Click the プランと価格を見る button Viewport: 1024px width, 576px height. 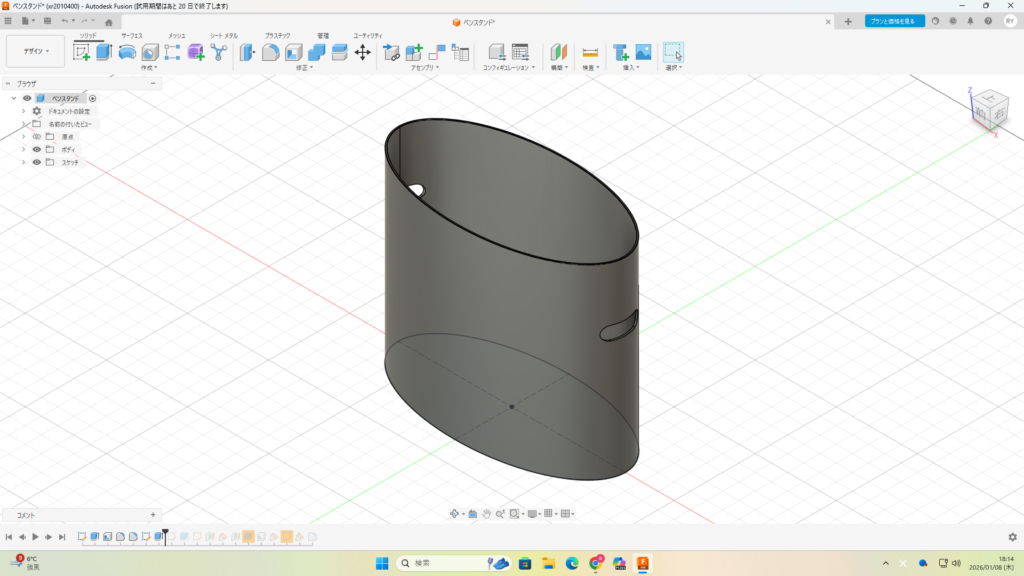(x=894, y=21)
